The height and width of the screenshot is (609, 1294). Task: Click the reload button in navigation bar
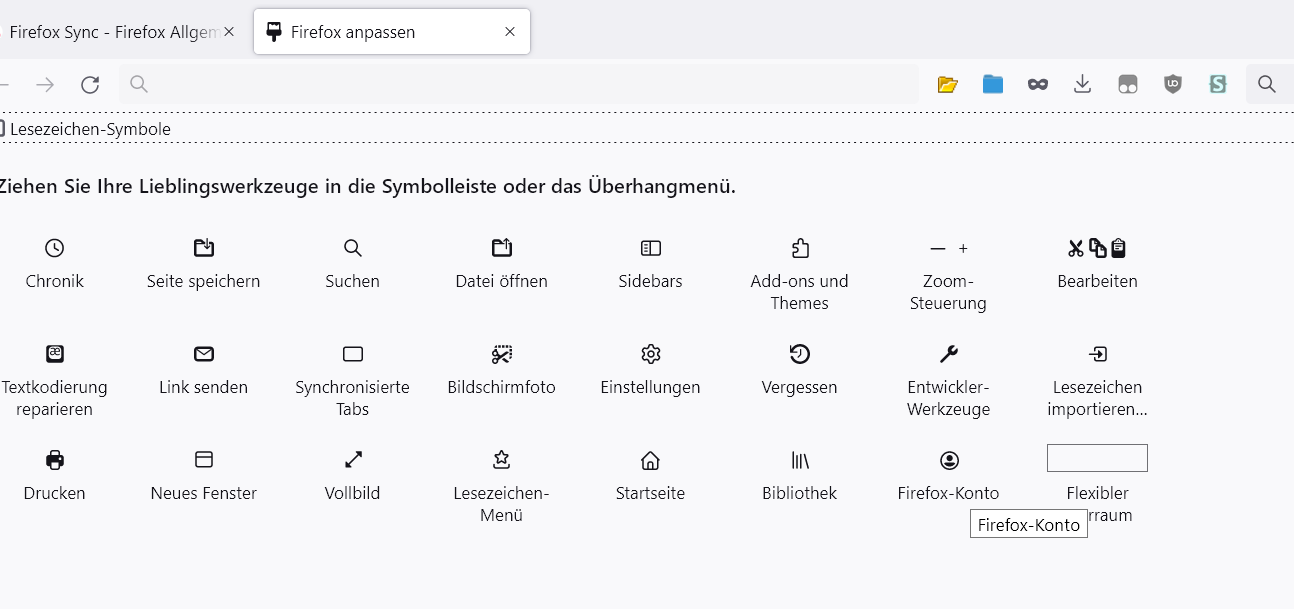coord(90,84)
